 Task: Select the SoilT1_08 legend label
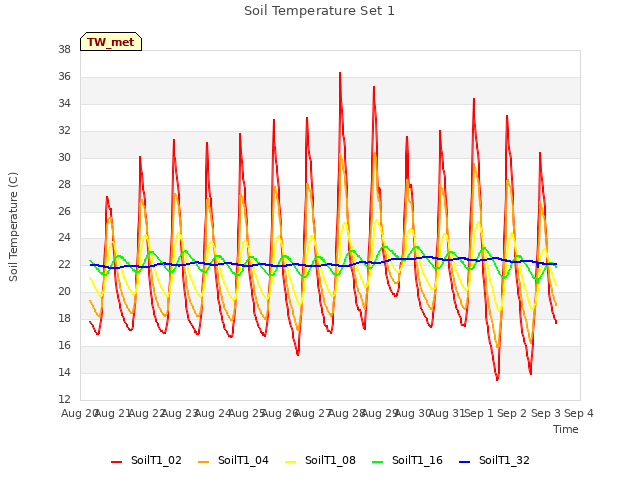[x=330, y=460]
